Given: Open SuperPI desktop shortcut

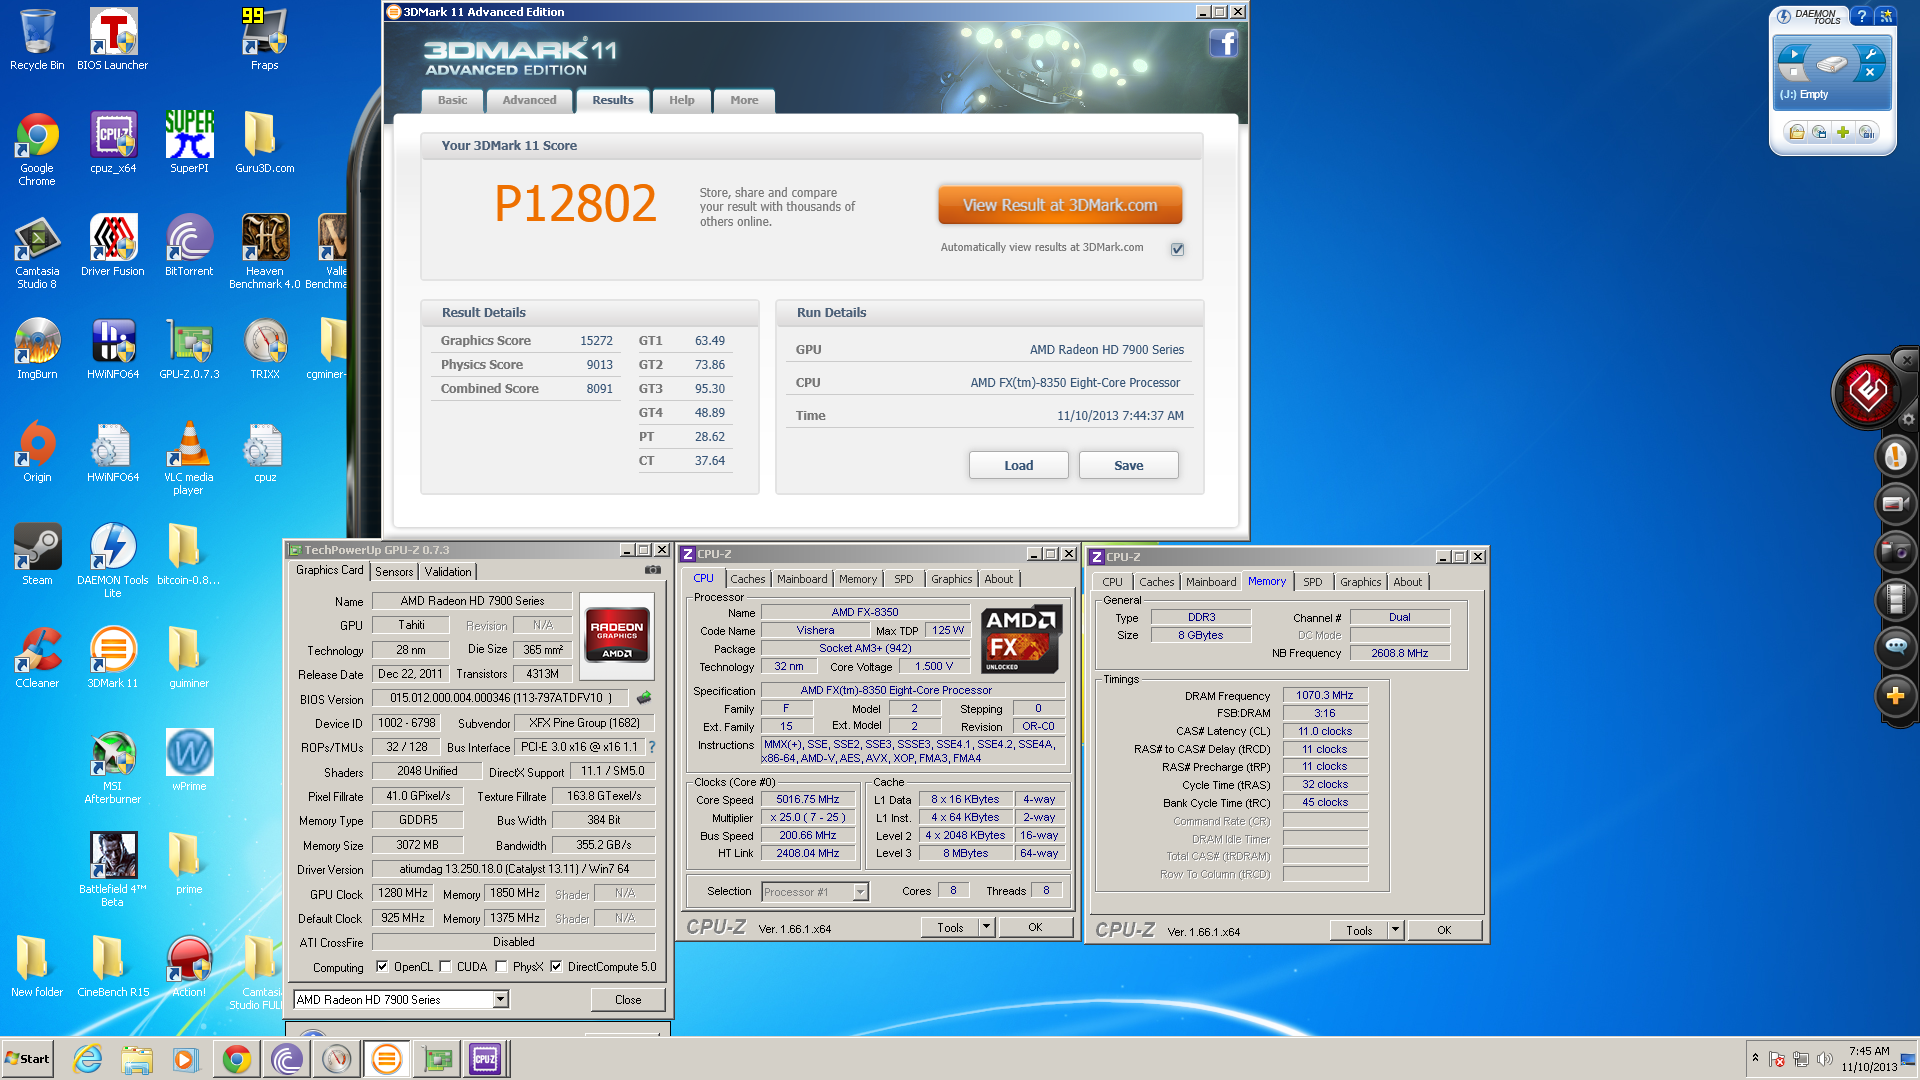Looking at the screenshot, I should coord(189,143).
